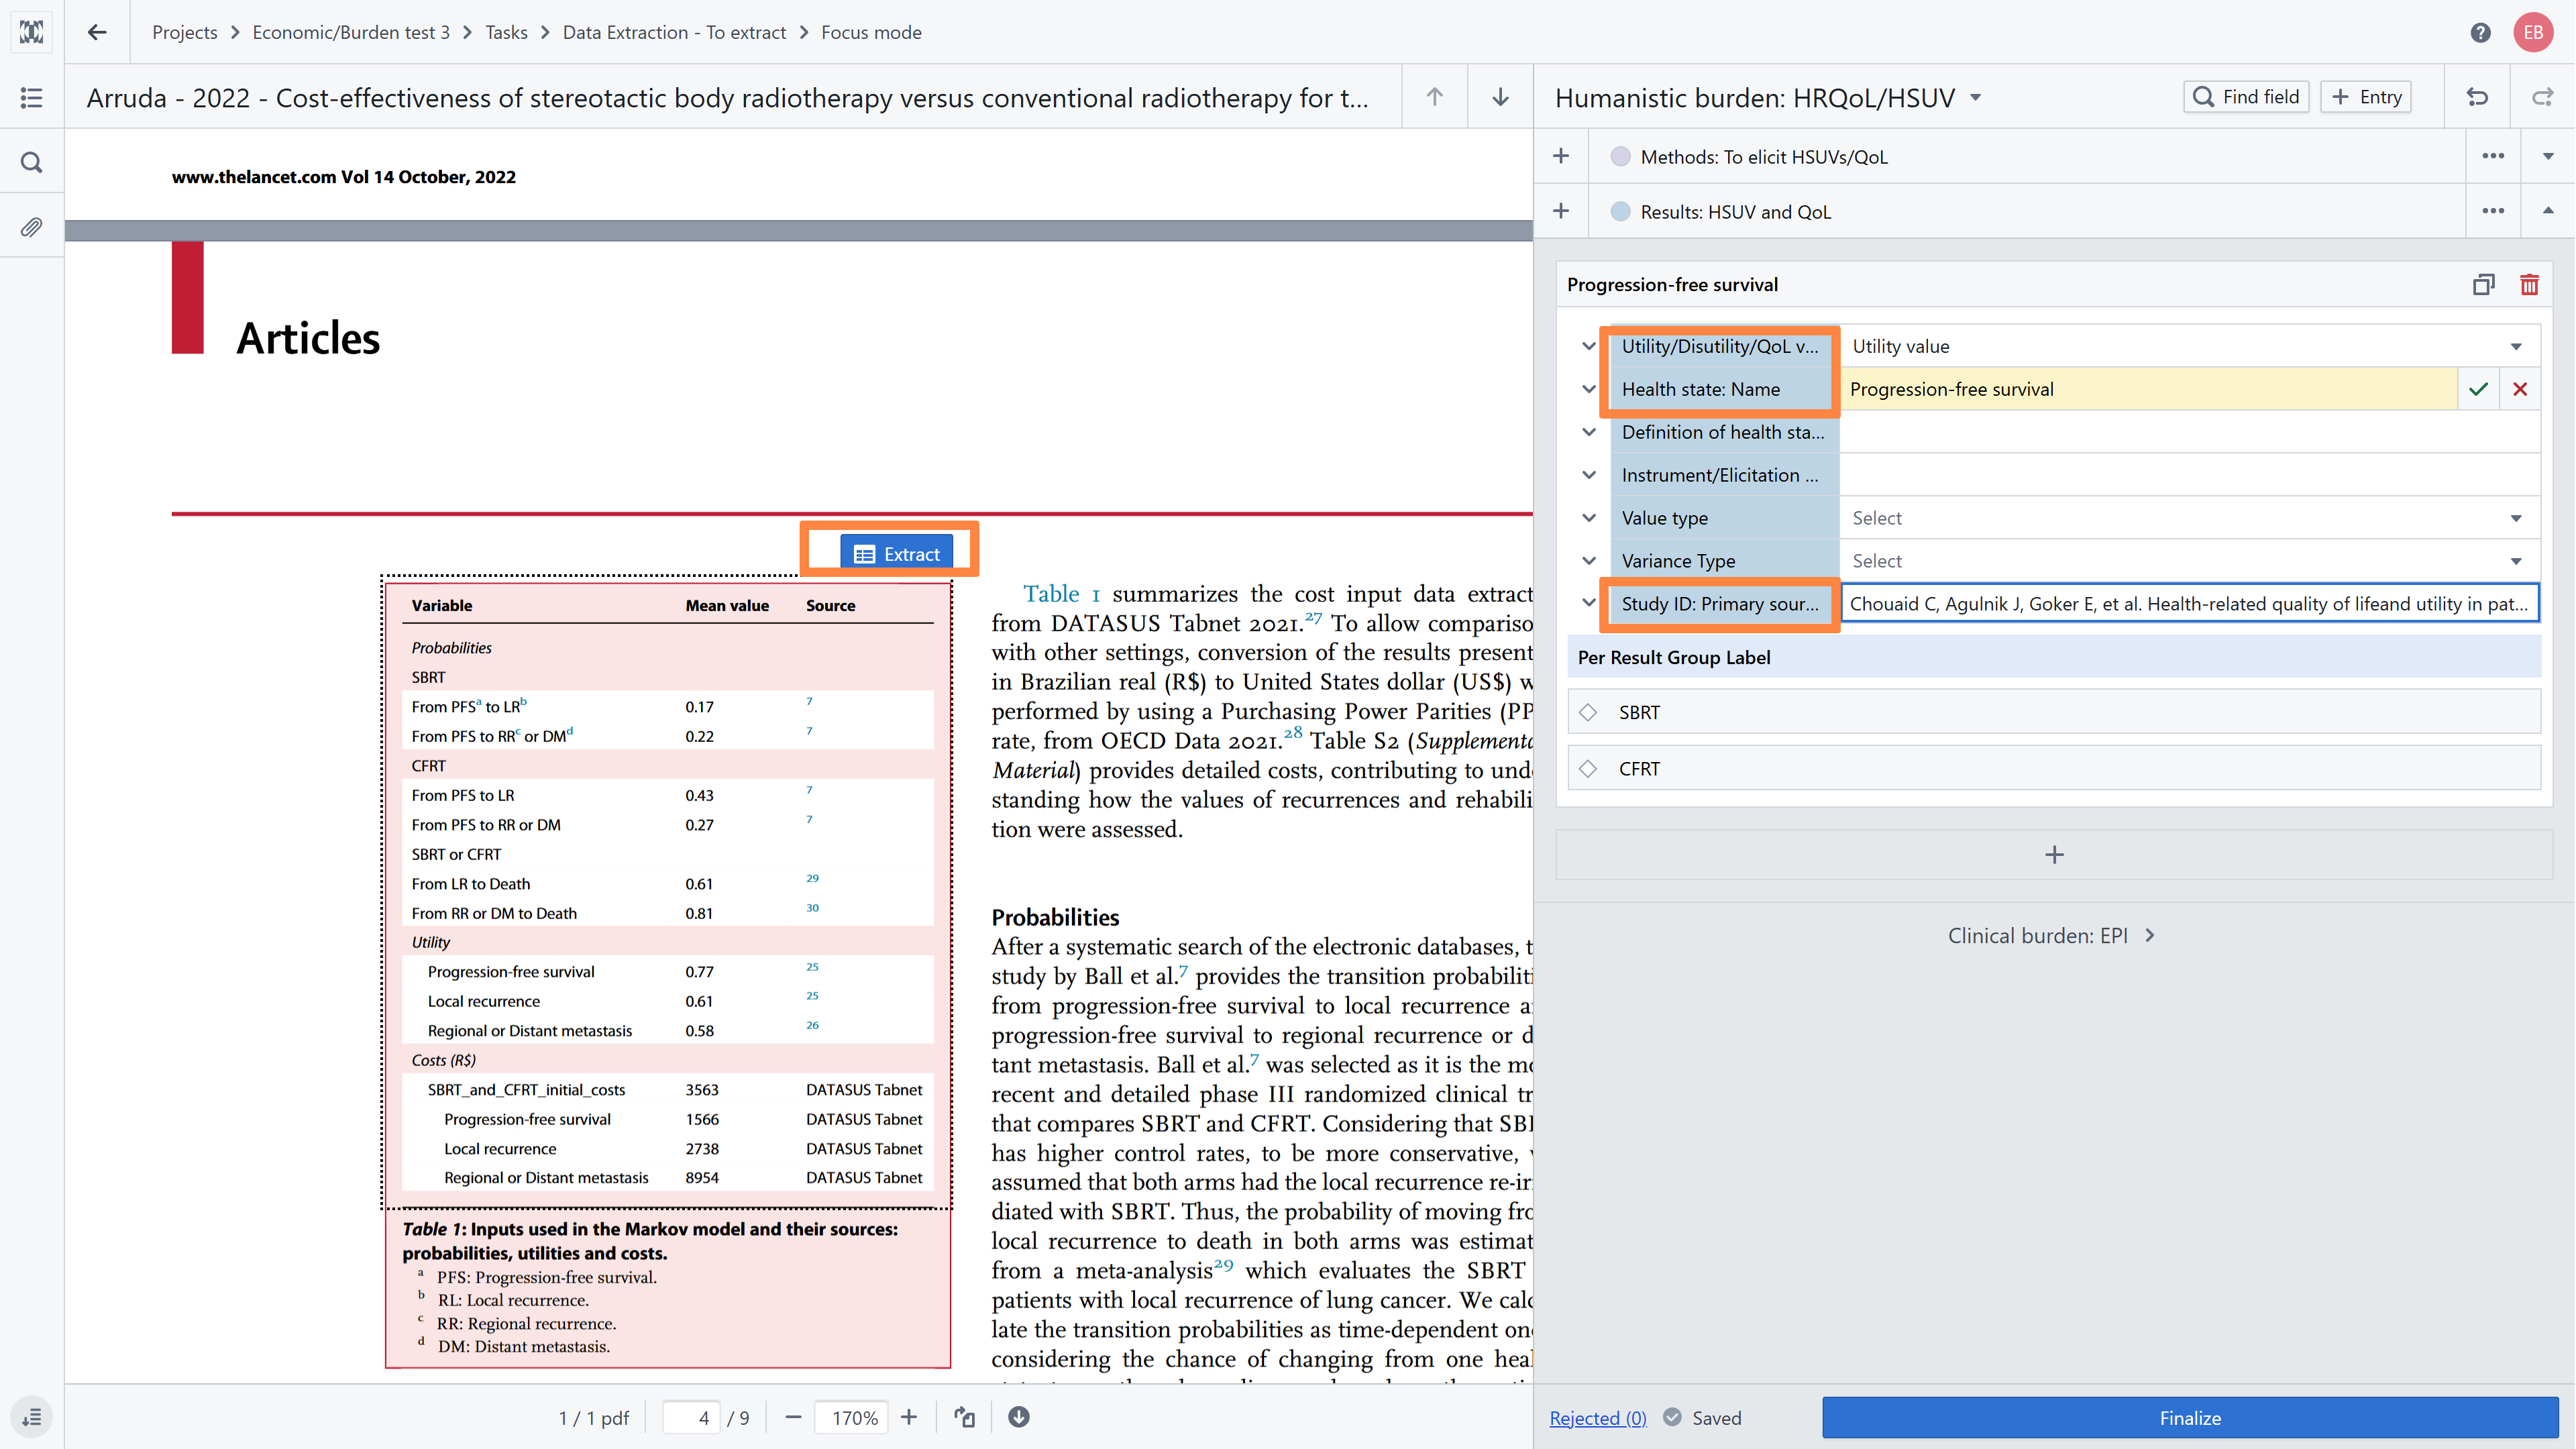Open the Economic/Burden test 3 breadcrumb
Screen dimensions: 2576x1449
(x=351, y=32)
